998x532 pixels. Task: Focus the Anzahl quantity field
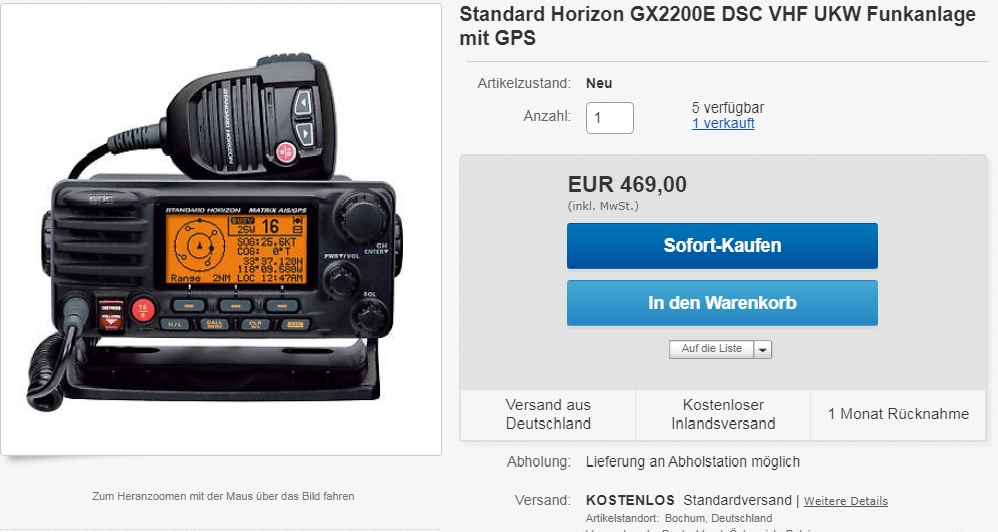(x=610, y=118)
